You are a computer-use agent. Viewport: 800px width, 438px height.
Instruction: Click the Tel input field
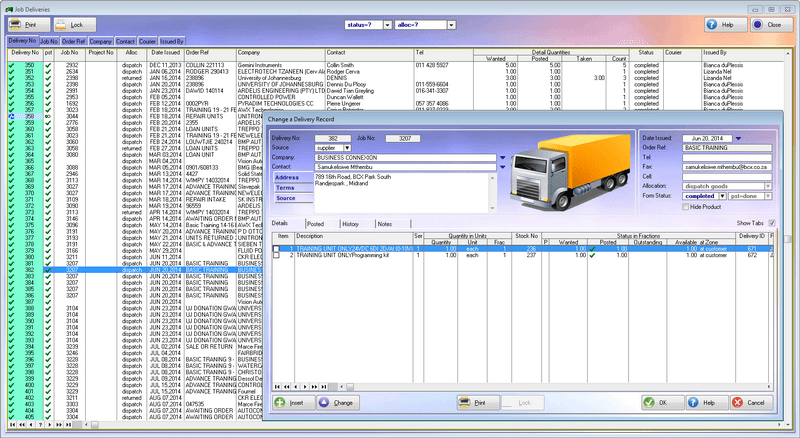click(x=727, y=157)
